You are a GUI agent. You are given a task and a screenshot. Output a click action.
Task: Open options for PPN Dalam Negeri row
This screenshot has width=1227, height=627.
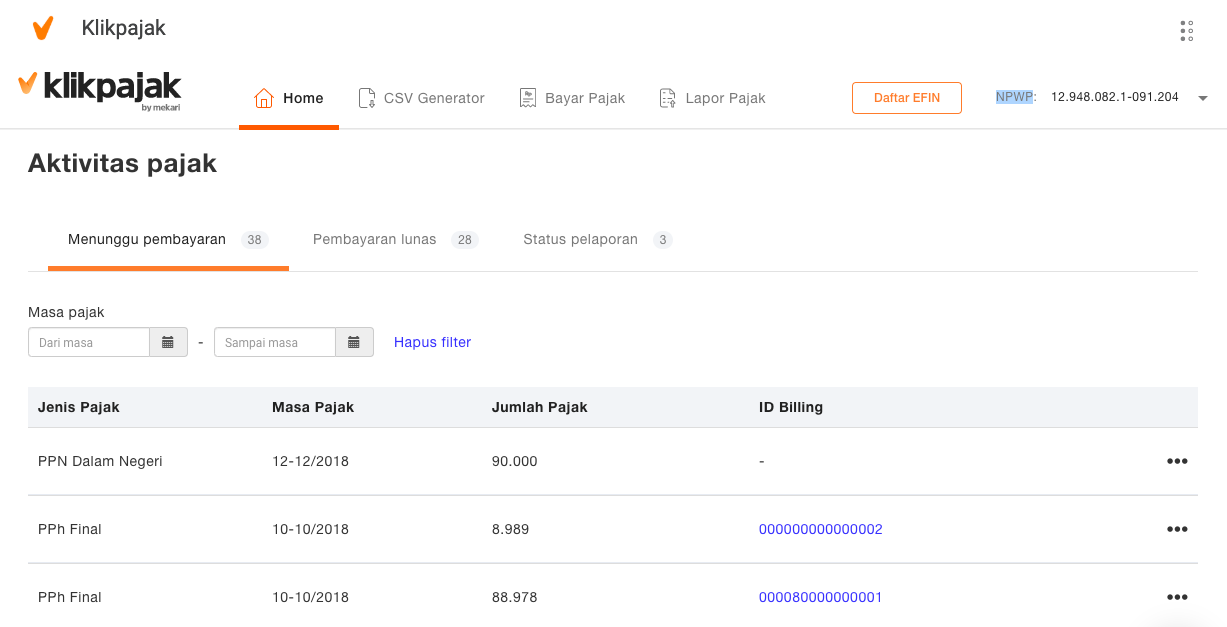(x=1176, y=461)
